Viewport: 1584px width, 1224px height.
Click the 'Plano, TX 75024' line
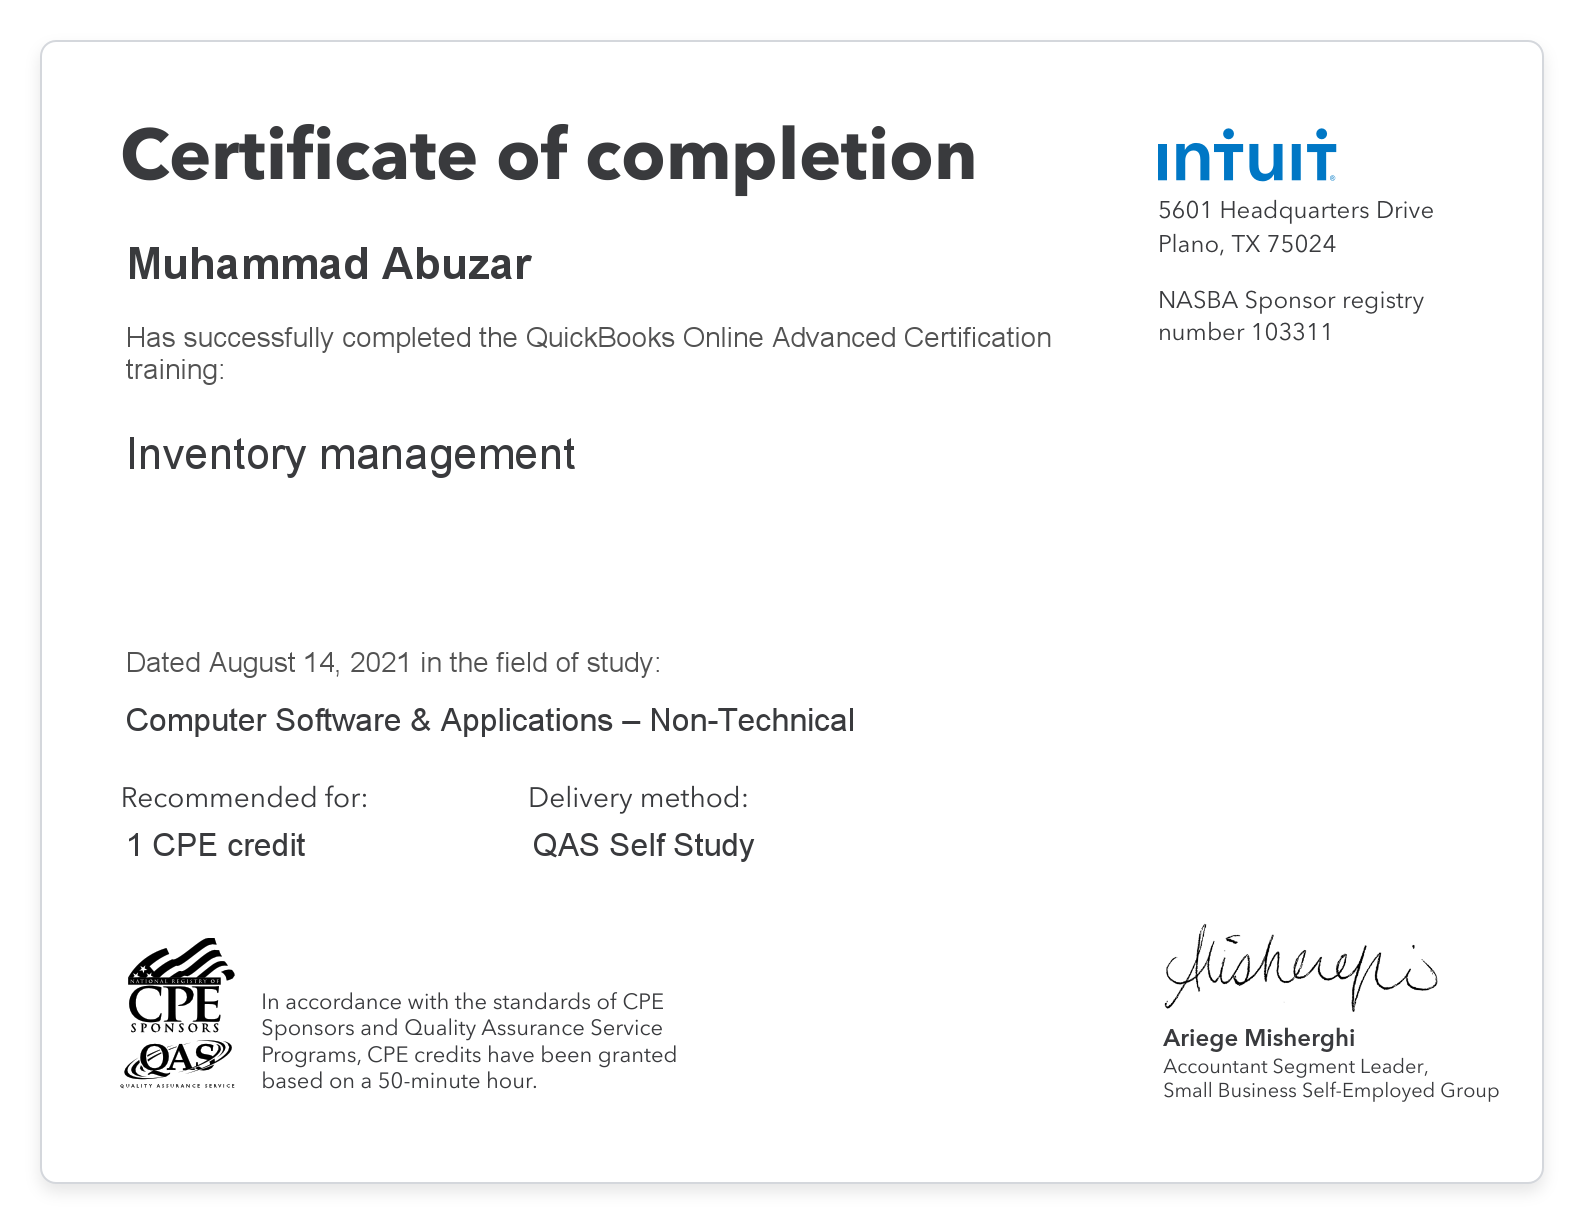1247,244
